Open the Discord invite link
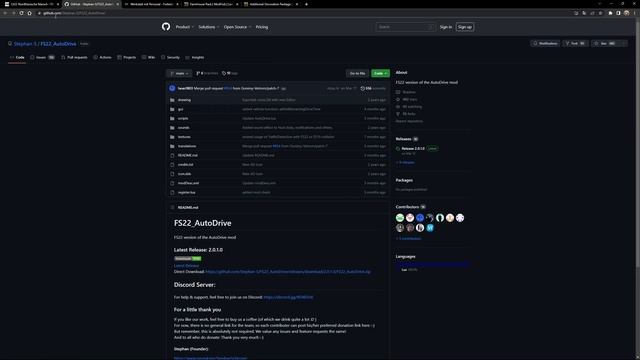This screenshot has width=640, height=360. click(x=288, y=298)
